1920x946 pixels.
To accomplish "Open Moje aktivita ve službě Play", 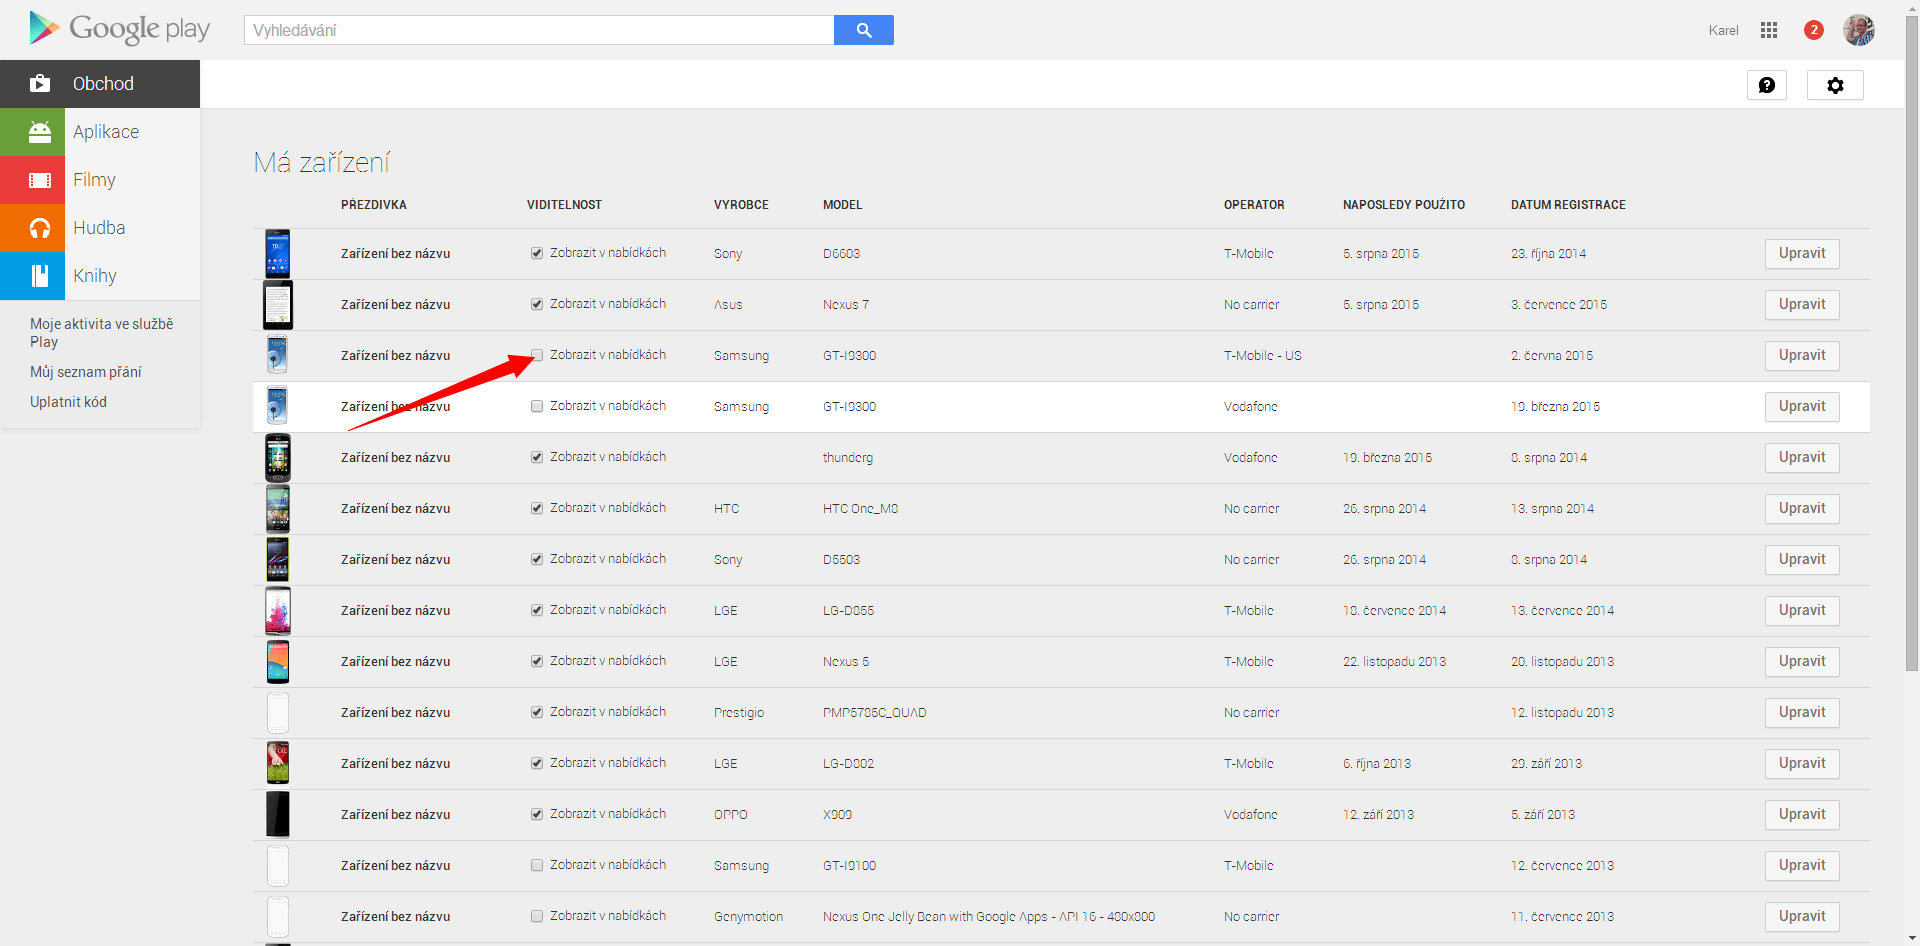I will pos(101,333).
